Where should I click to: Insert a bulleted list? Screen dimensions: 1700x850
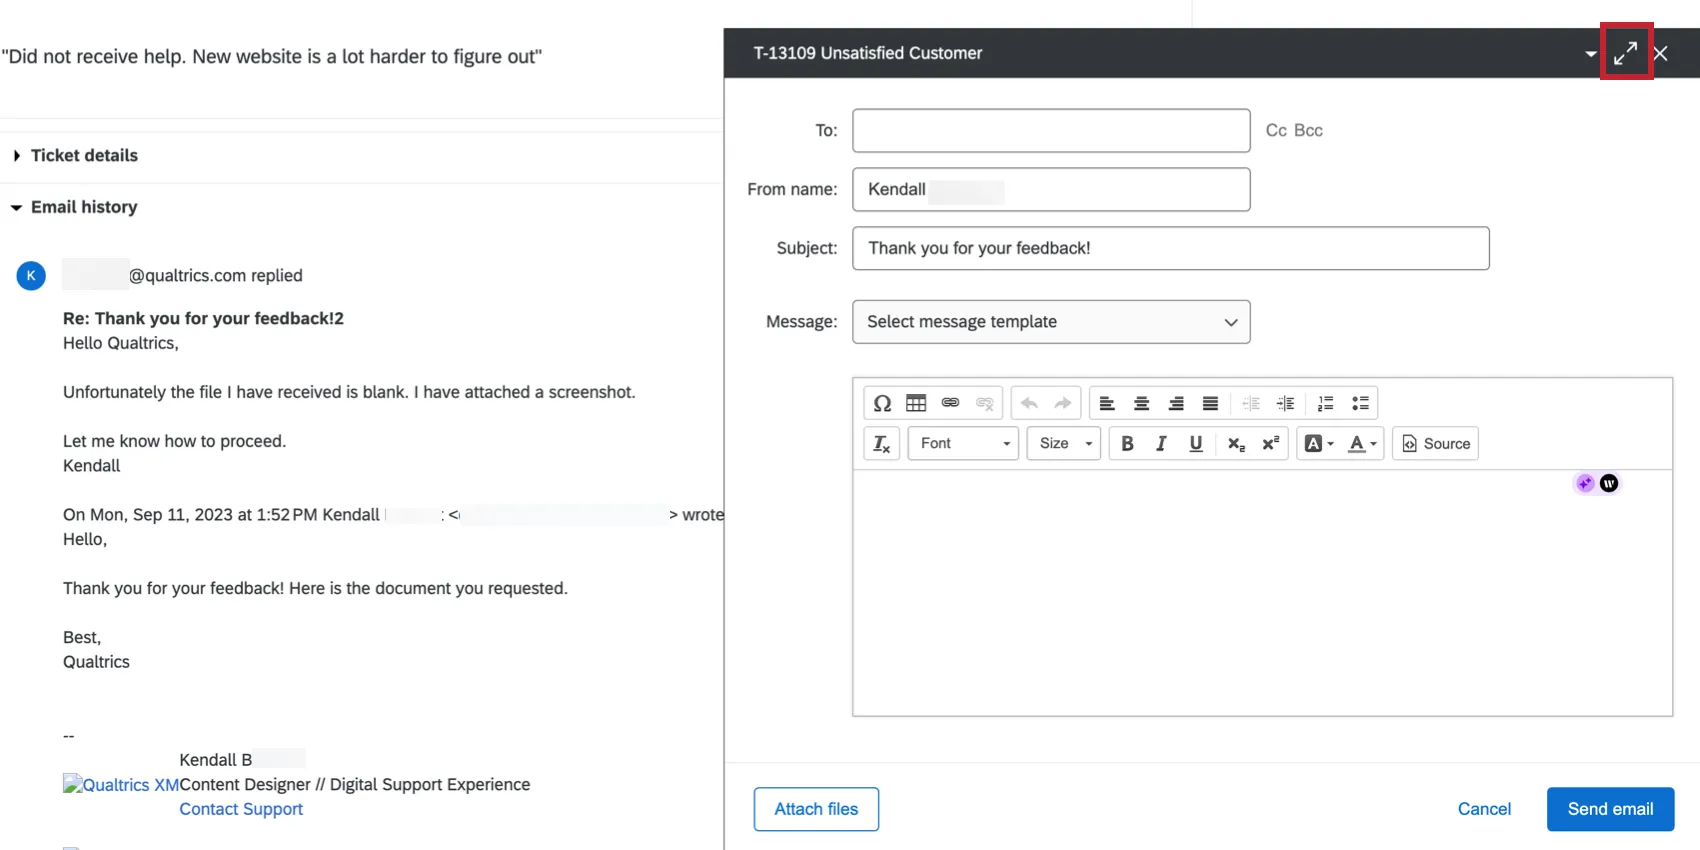pyautogui.click(x=1360, y=404)
